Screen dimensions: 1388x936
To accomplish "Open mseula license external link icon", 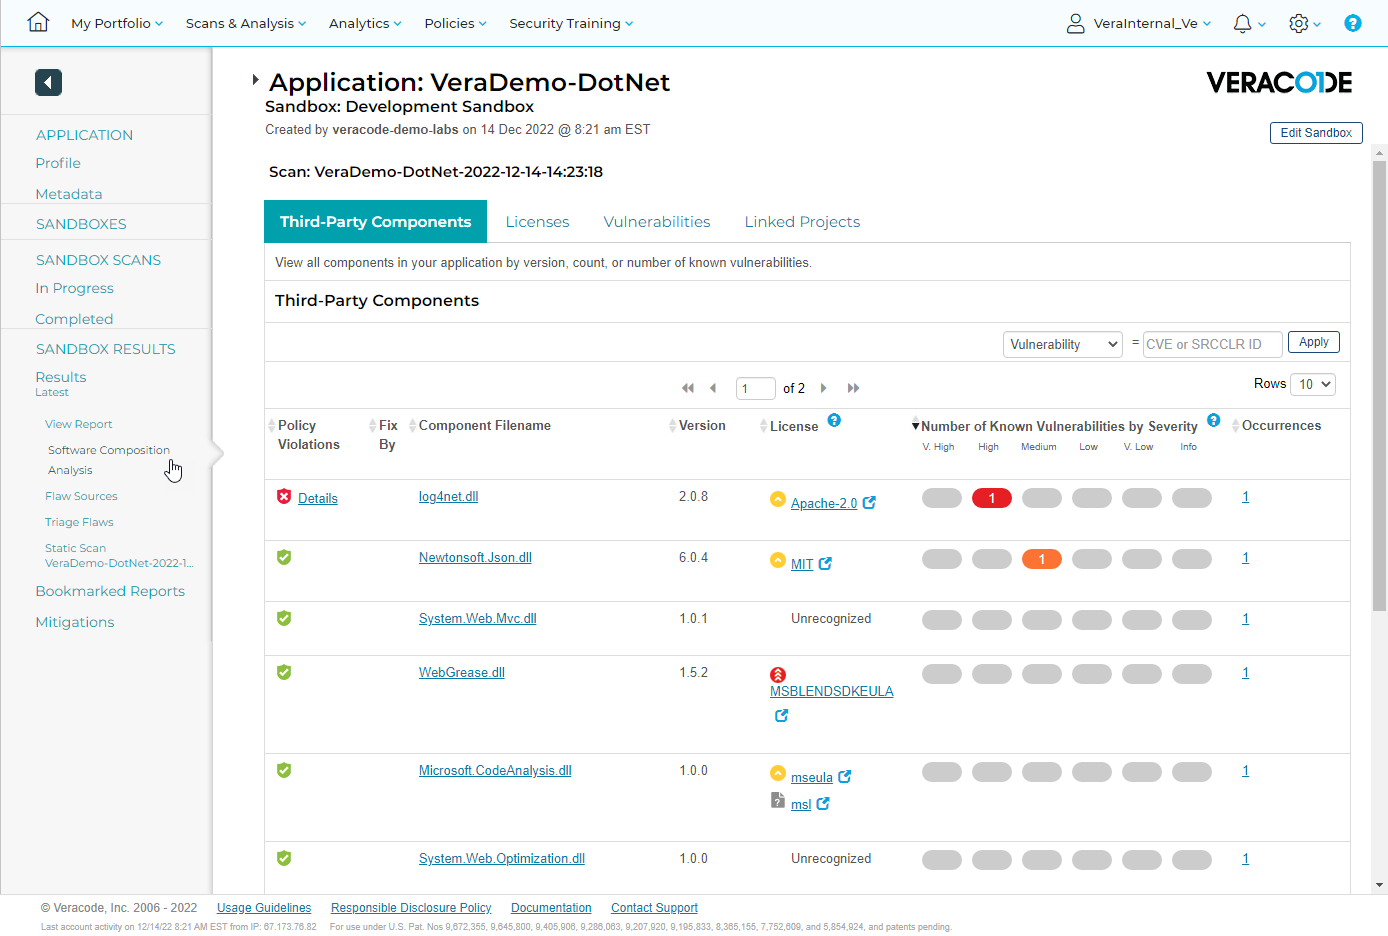I will click(x=844, y=777).
